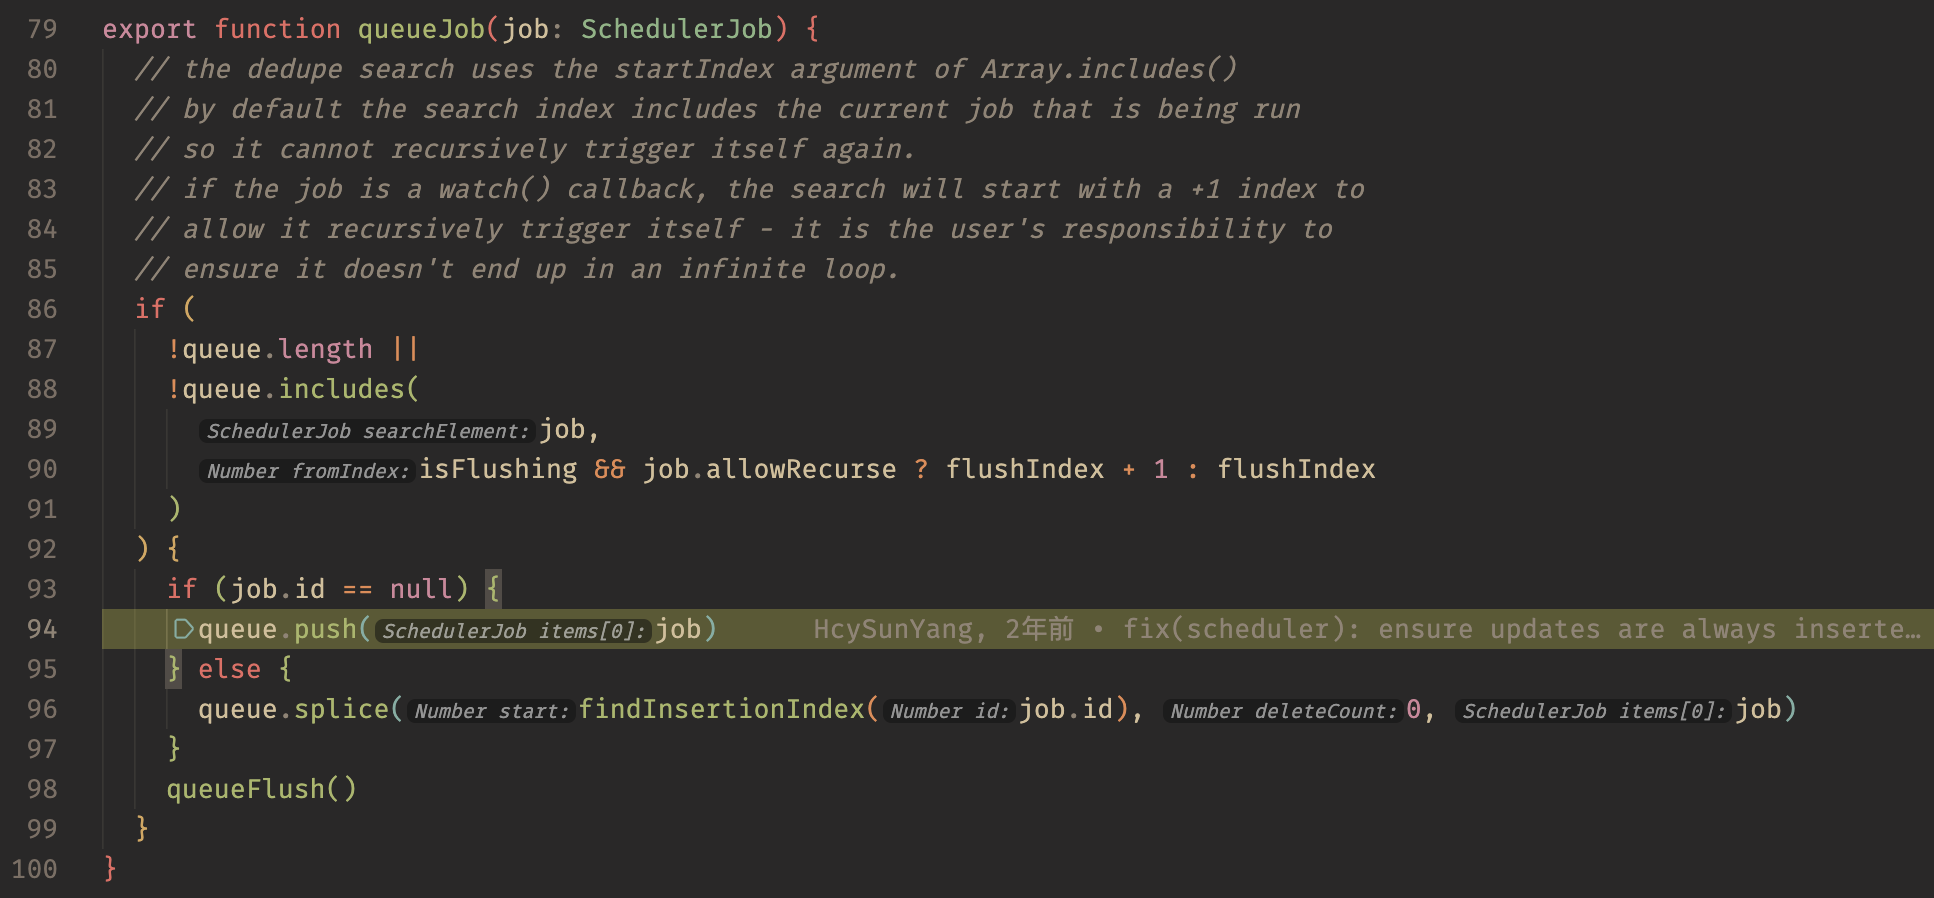The height and width of the screenshot is (898, 1934).
Task: Click the highlighted opening brace after null
Action: point(493,589)
